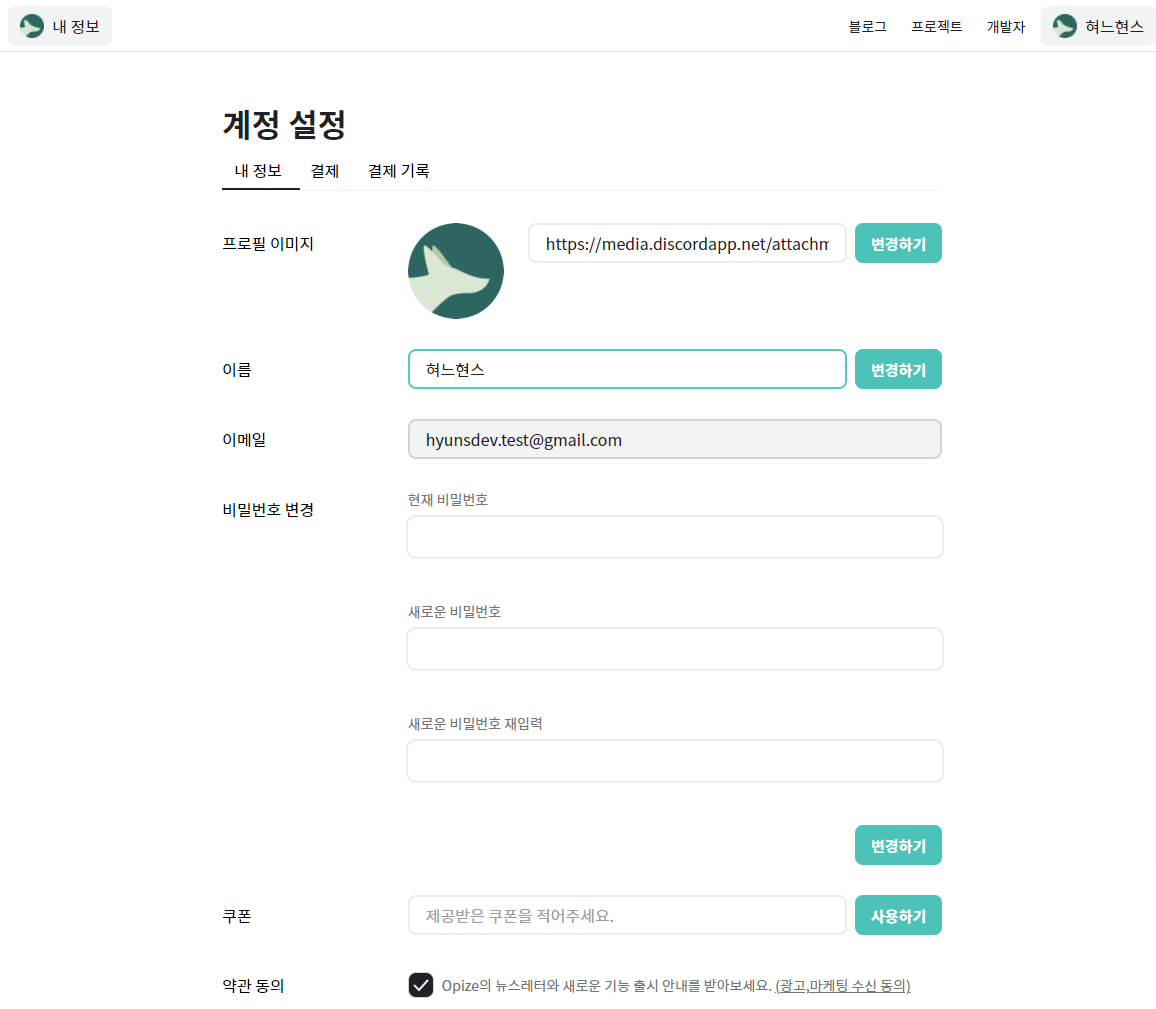Focus the 이름 field containing 혀느현스
Image resolution: width=1156 pixels, height=1009 pixels.
[627, 369]
